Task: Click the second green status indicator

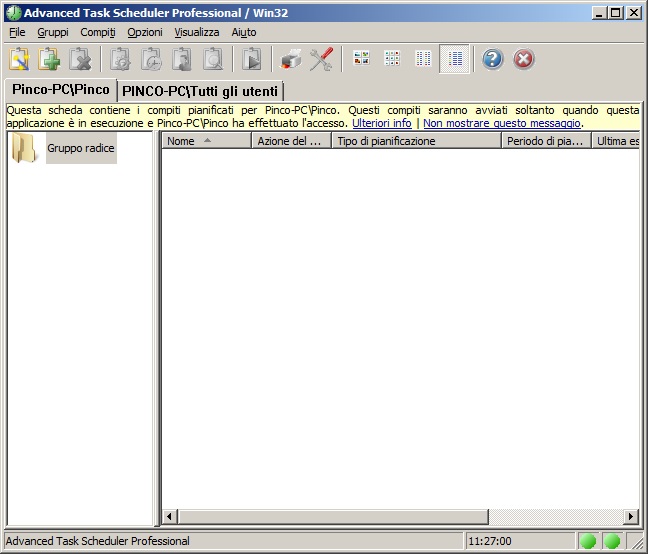Action: click(612, 541)
